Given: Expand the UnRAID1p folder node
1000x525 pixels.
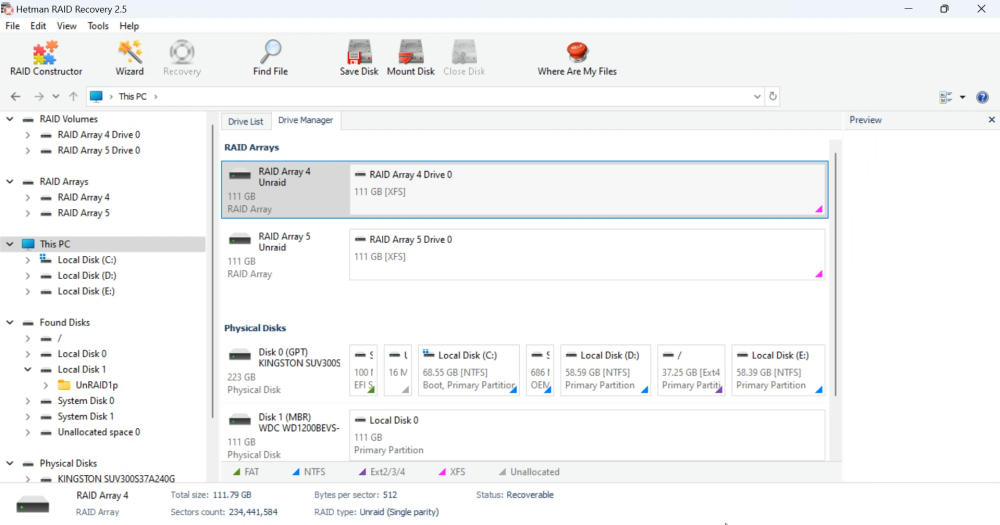Looking at the screenshot, I should [x=46, y=385].
